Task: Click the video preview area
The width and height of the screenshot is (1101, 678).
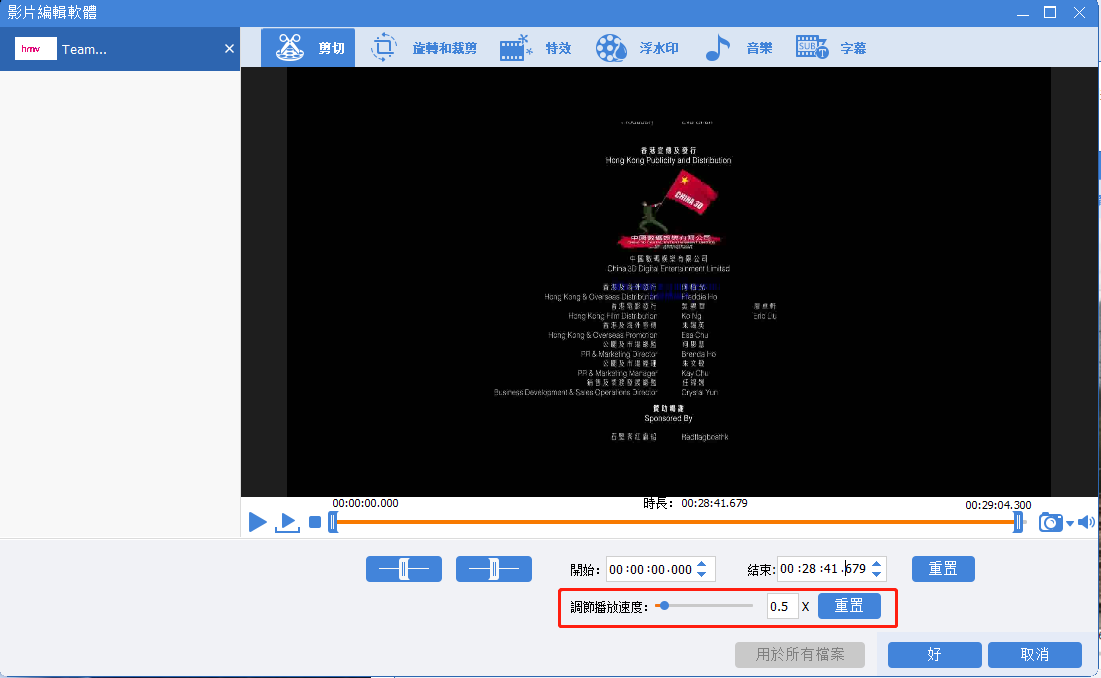Action: point(668,281)
